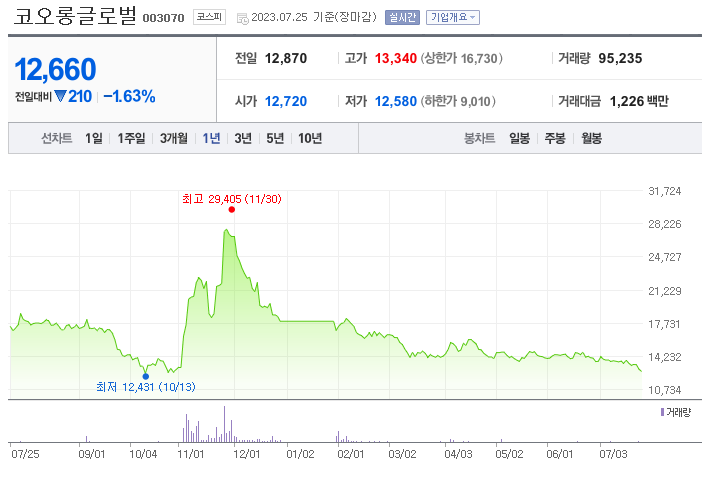Click the 28,226 y-axis label
Image resolution: width=702 pixels, height=481 pixels.
664,224
